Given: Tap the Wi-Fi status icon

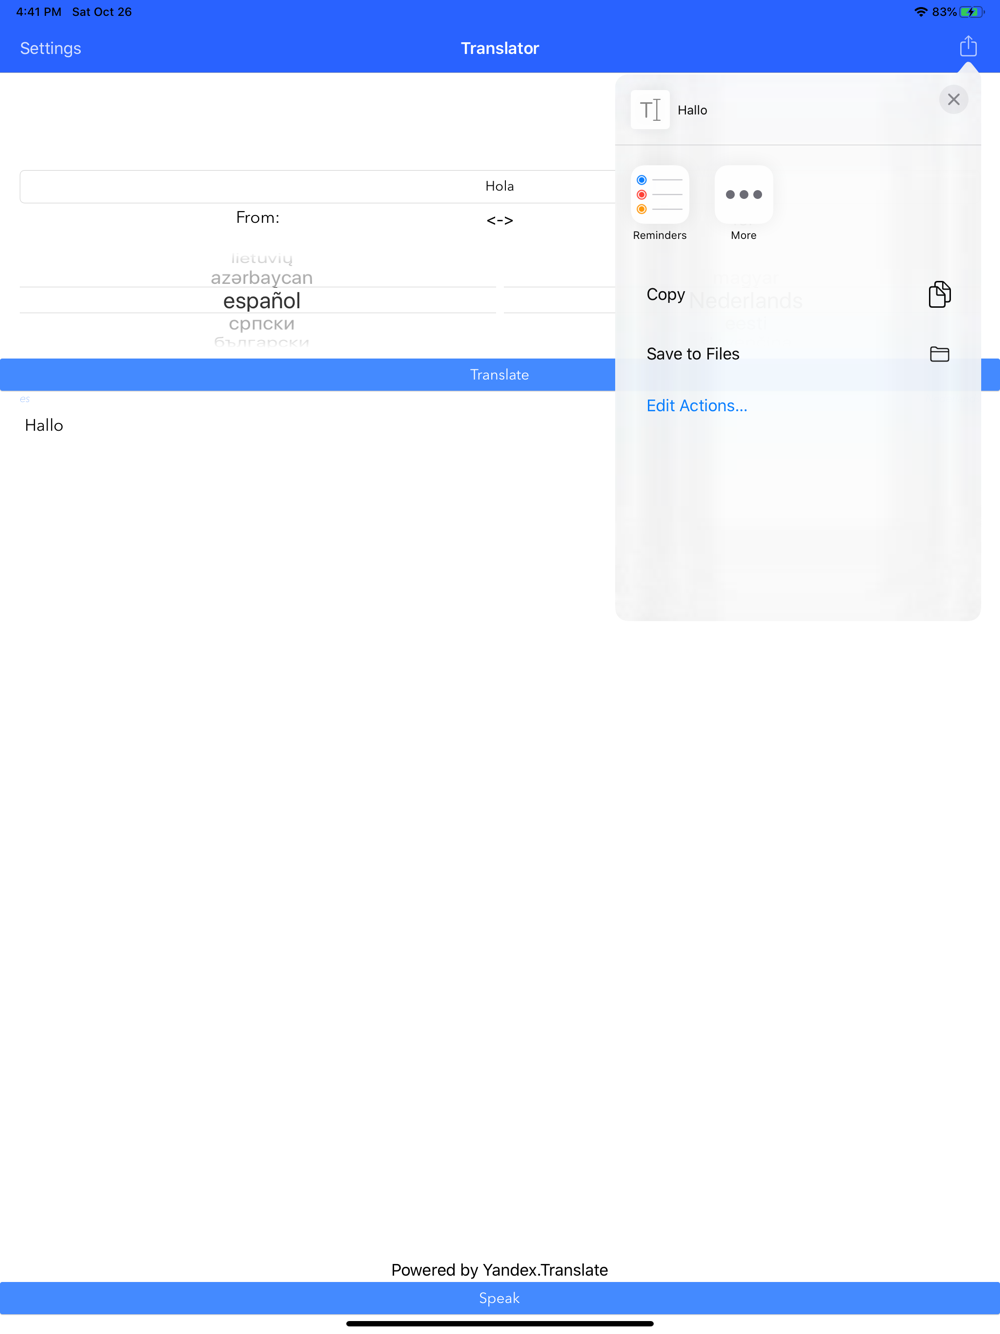Looking at the screenshot, I should point(920,12).
